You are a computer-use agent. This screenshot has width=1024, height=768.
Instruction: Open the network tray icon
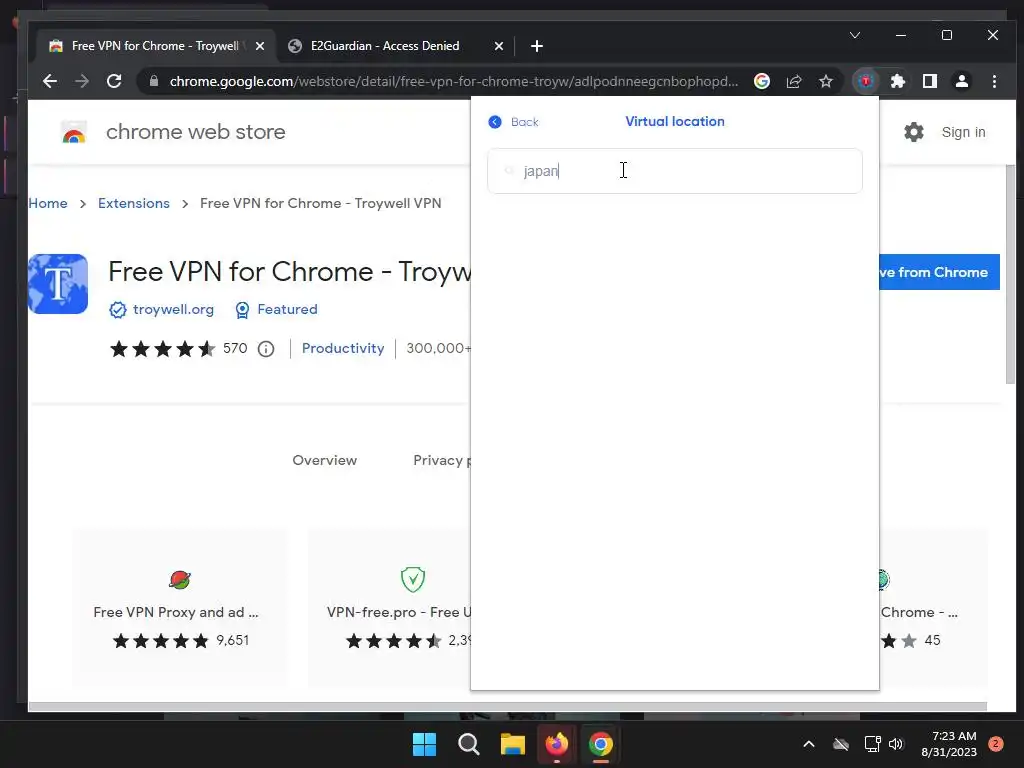tap(872, 744)
